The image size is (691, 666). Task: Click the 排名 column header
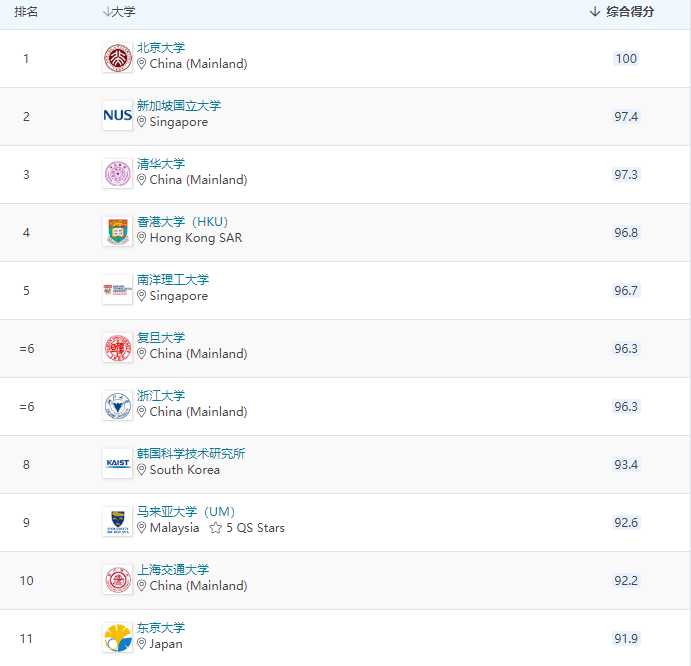pyautogui.click(x=26, y=12)
